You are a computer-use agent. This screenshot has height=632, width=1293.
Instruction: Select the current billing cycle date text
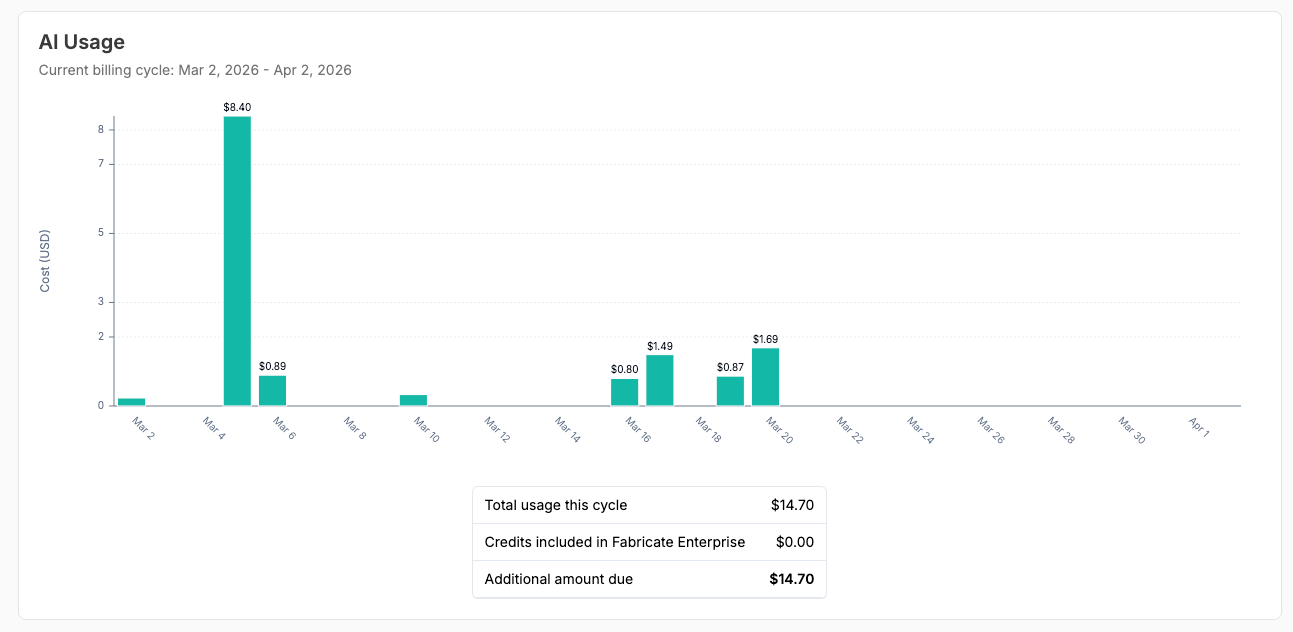[x=195, y=70]
